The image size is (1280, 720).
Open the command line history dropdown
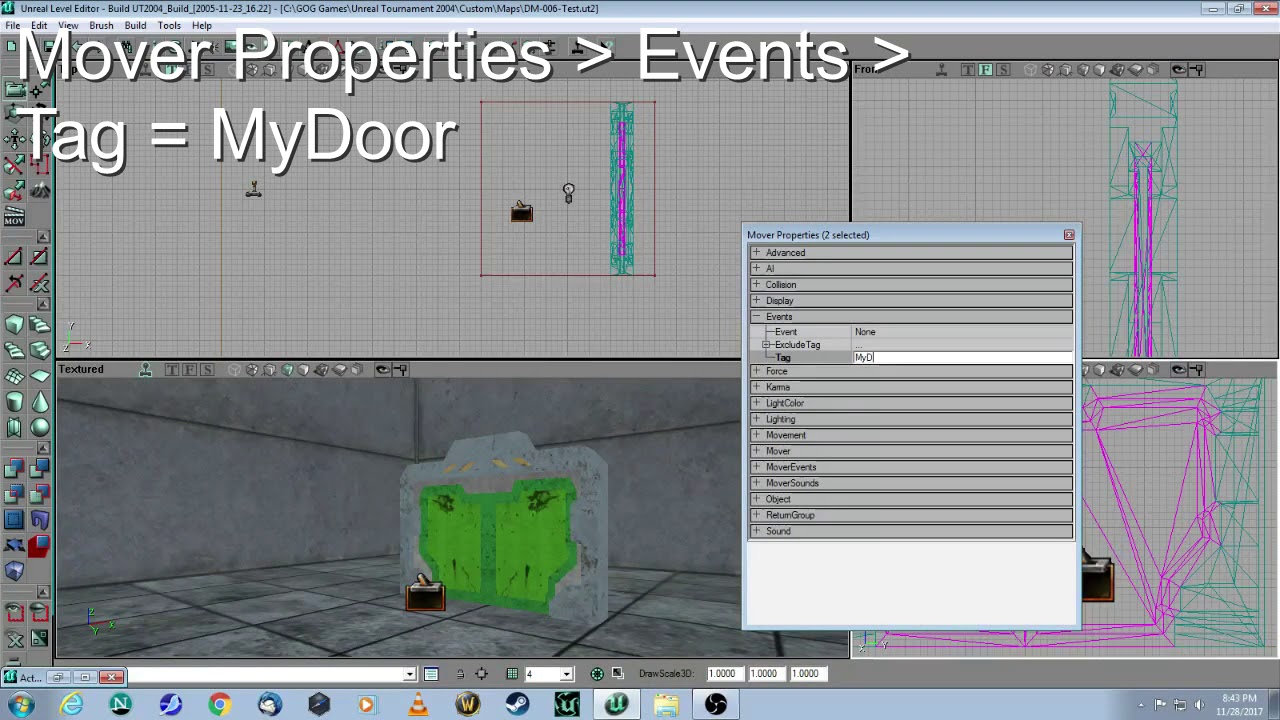(409, 674)
